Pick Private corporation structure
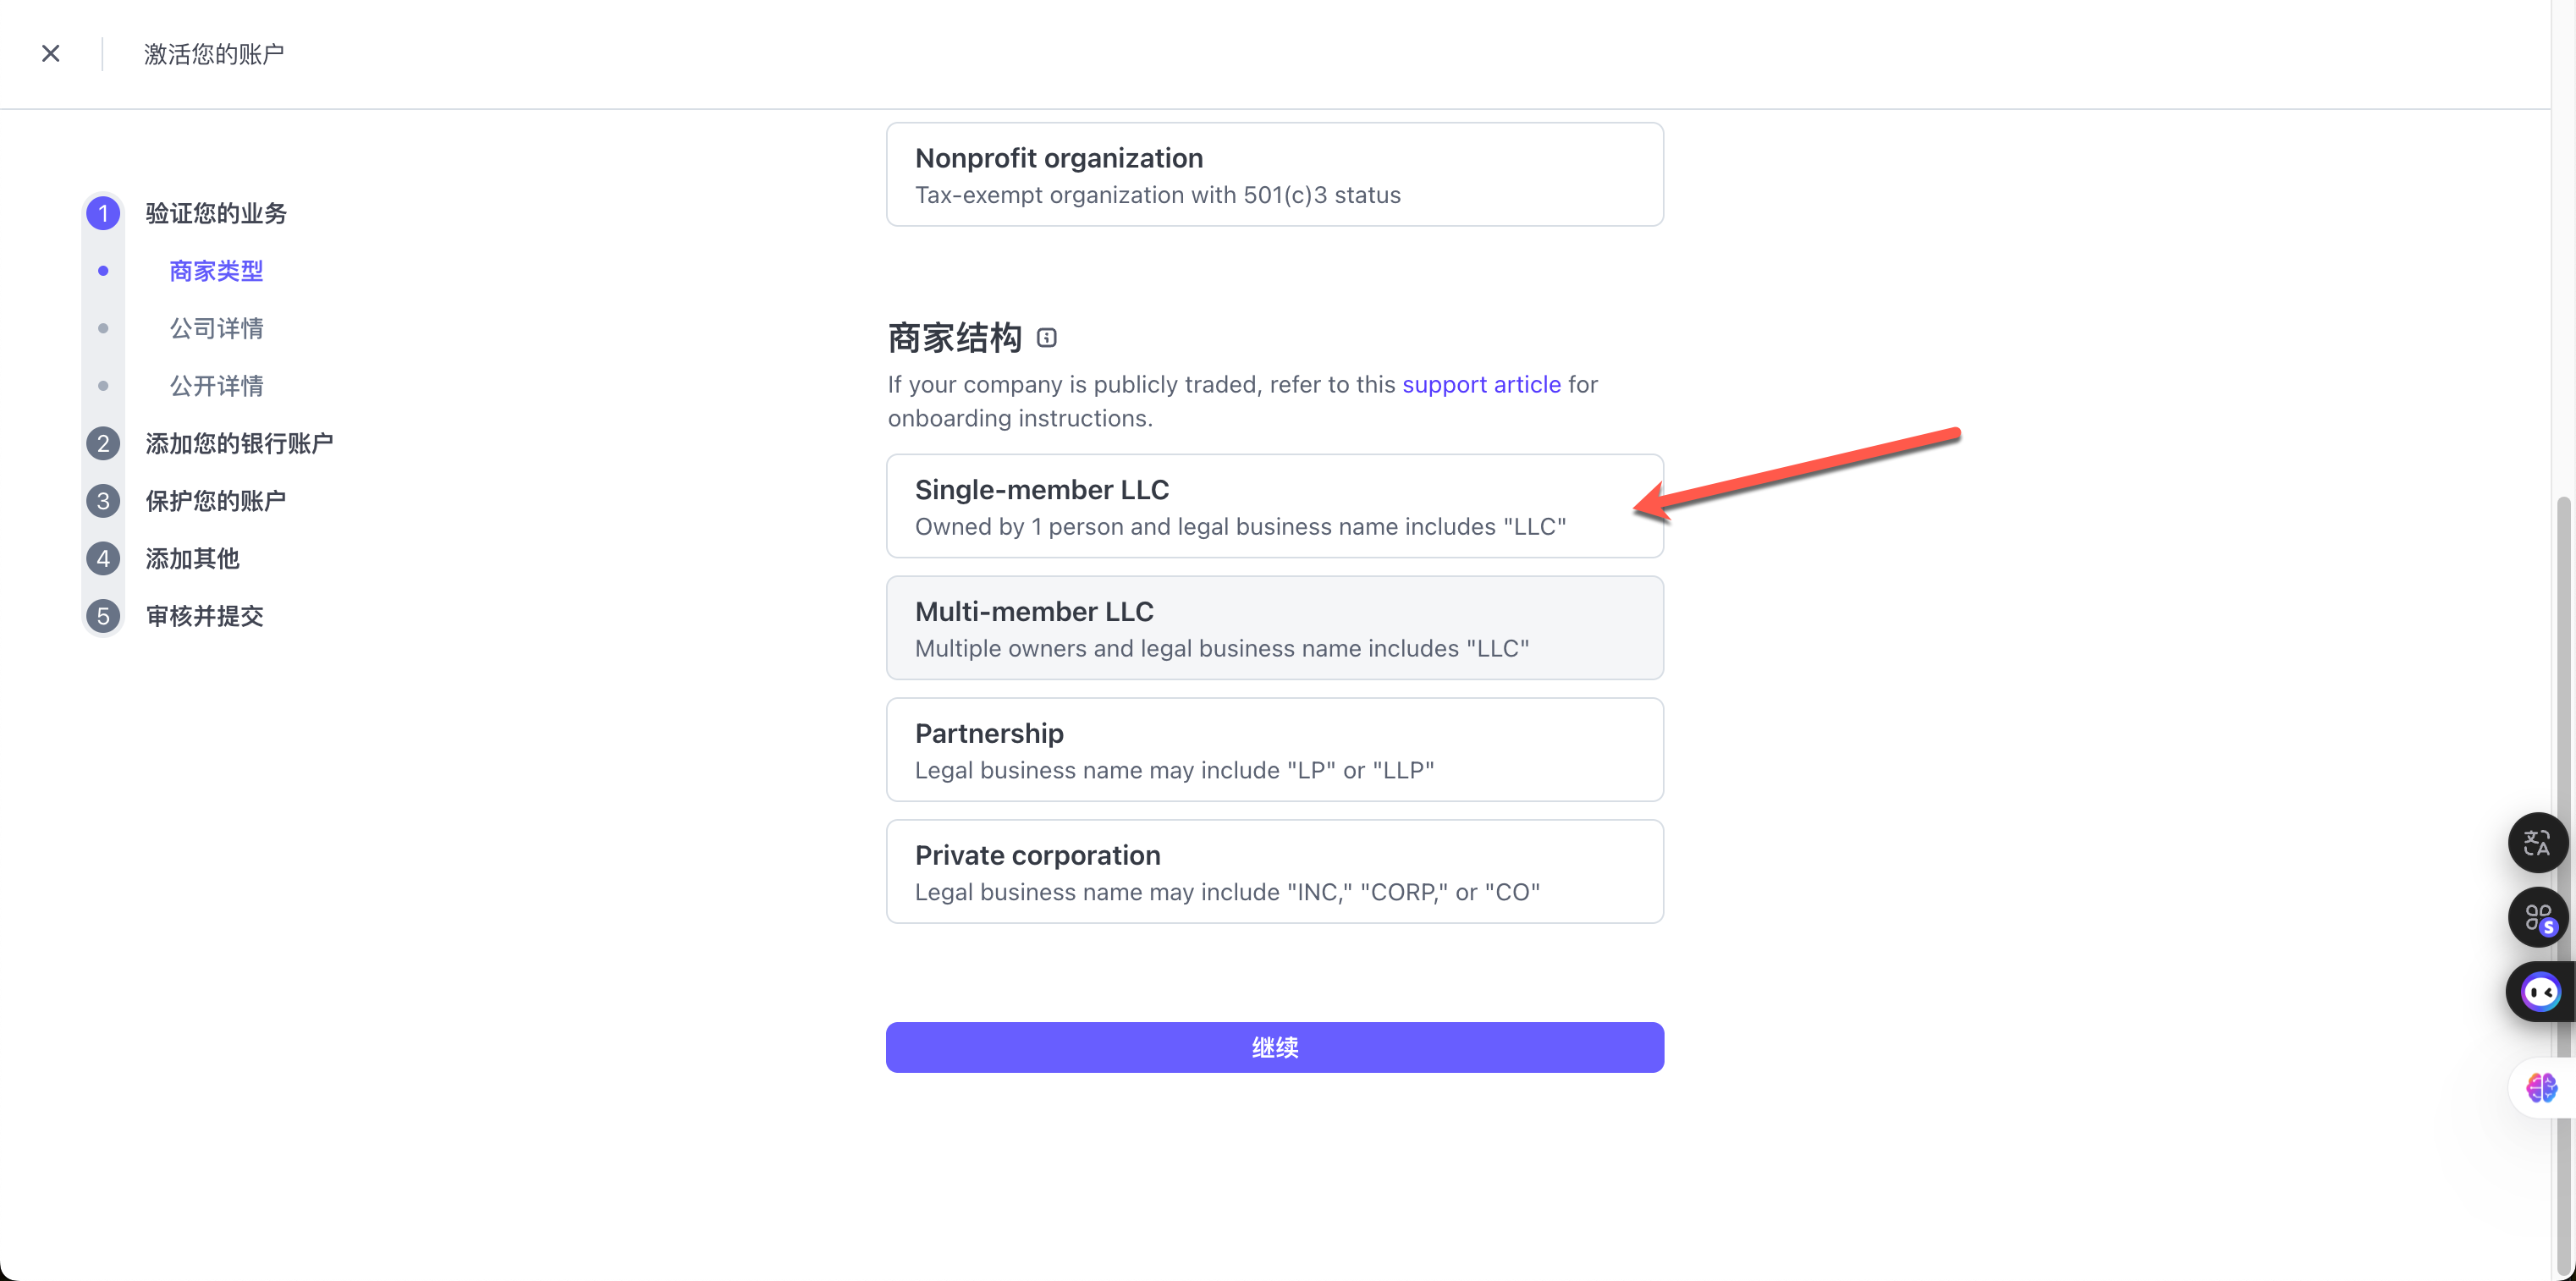The height and width of the screenshot is (1281, 2576). tap(1274, 872)
